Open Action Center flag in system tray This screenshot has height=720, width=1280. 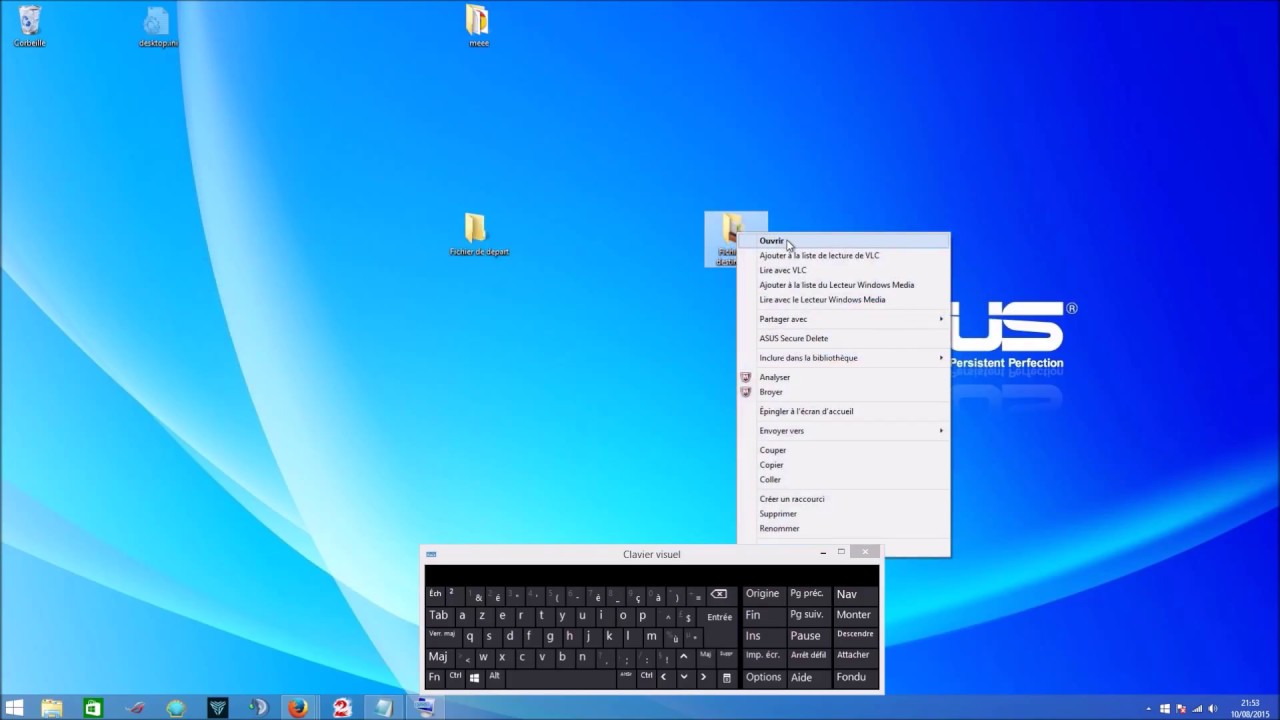tap(1181, 709)
